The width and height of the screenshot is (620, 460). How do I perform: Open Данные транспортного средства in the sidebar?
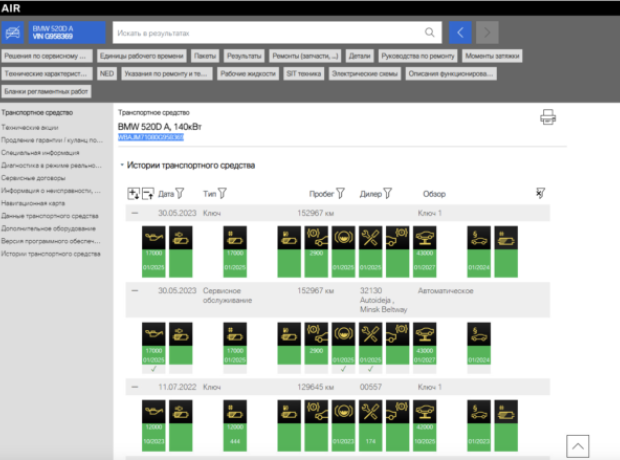49,216
